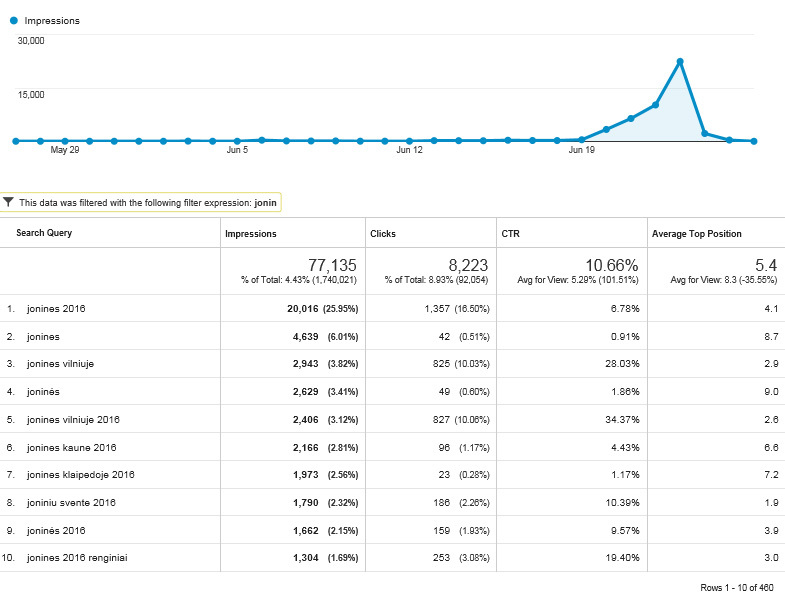785x600 pixels.
Task: Select query 'jonines klaipedoje 2016'
Action: pos(81,475)
